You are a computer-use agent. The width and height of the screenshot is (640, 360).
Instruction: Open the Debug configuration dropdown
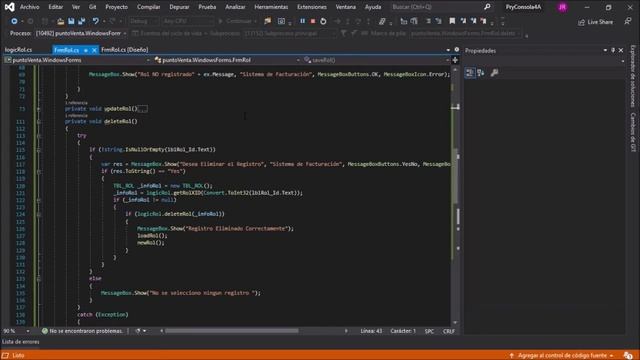[144, 21]
